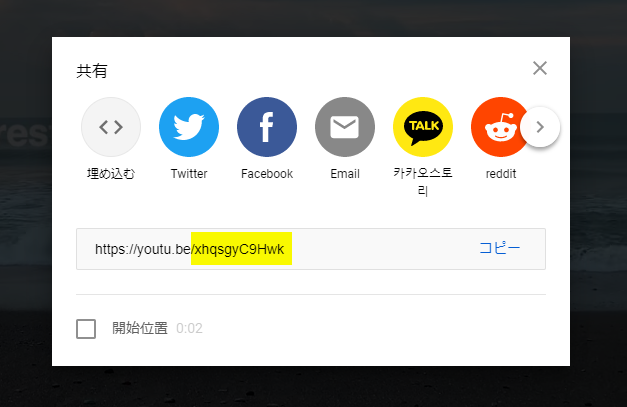Select the youtu.be share URL field
This screenshot has height=407, width=627.
click(311, 249)
